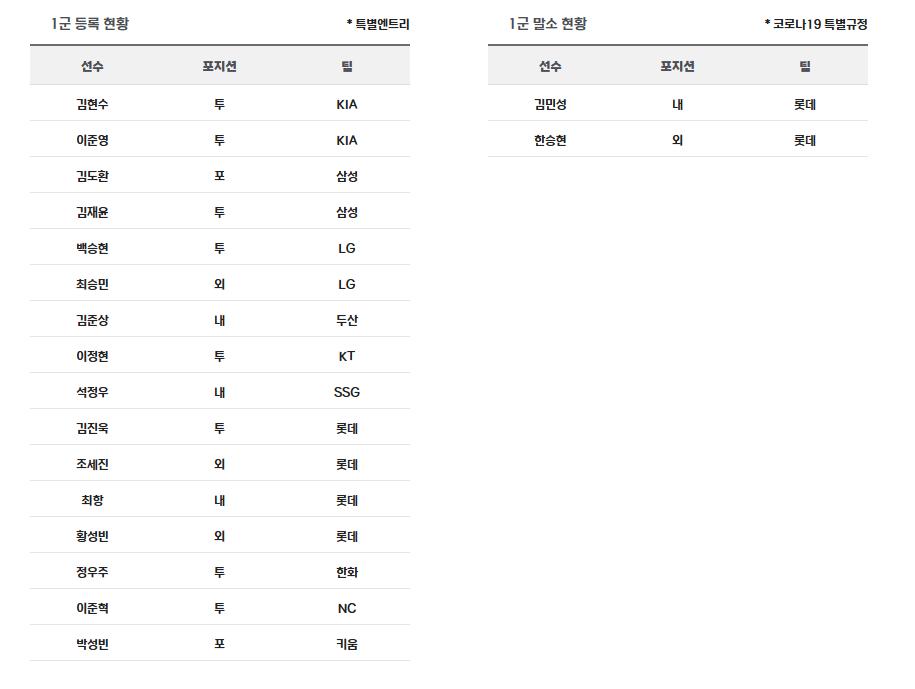Click the 1군 등록 현황 heading

click(90, 24)
